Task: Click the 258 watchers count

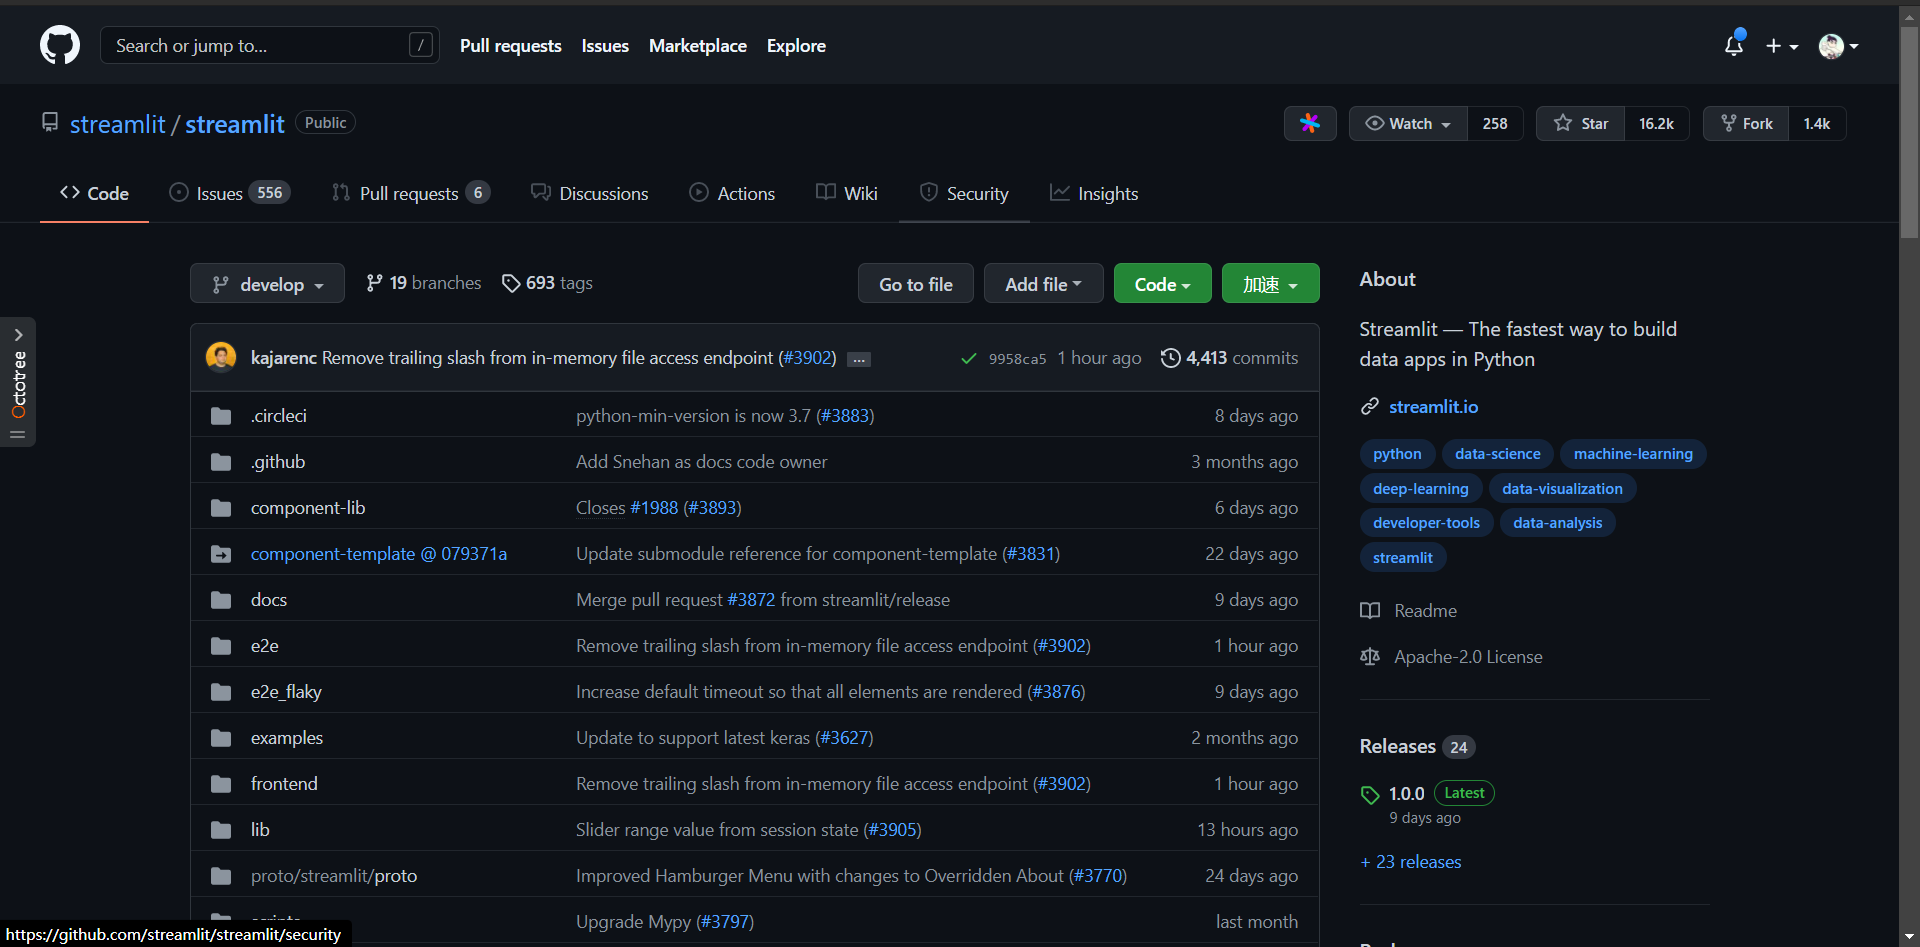Action: [1495, 123]
